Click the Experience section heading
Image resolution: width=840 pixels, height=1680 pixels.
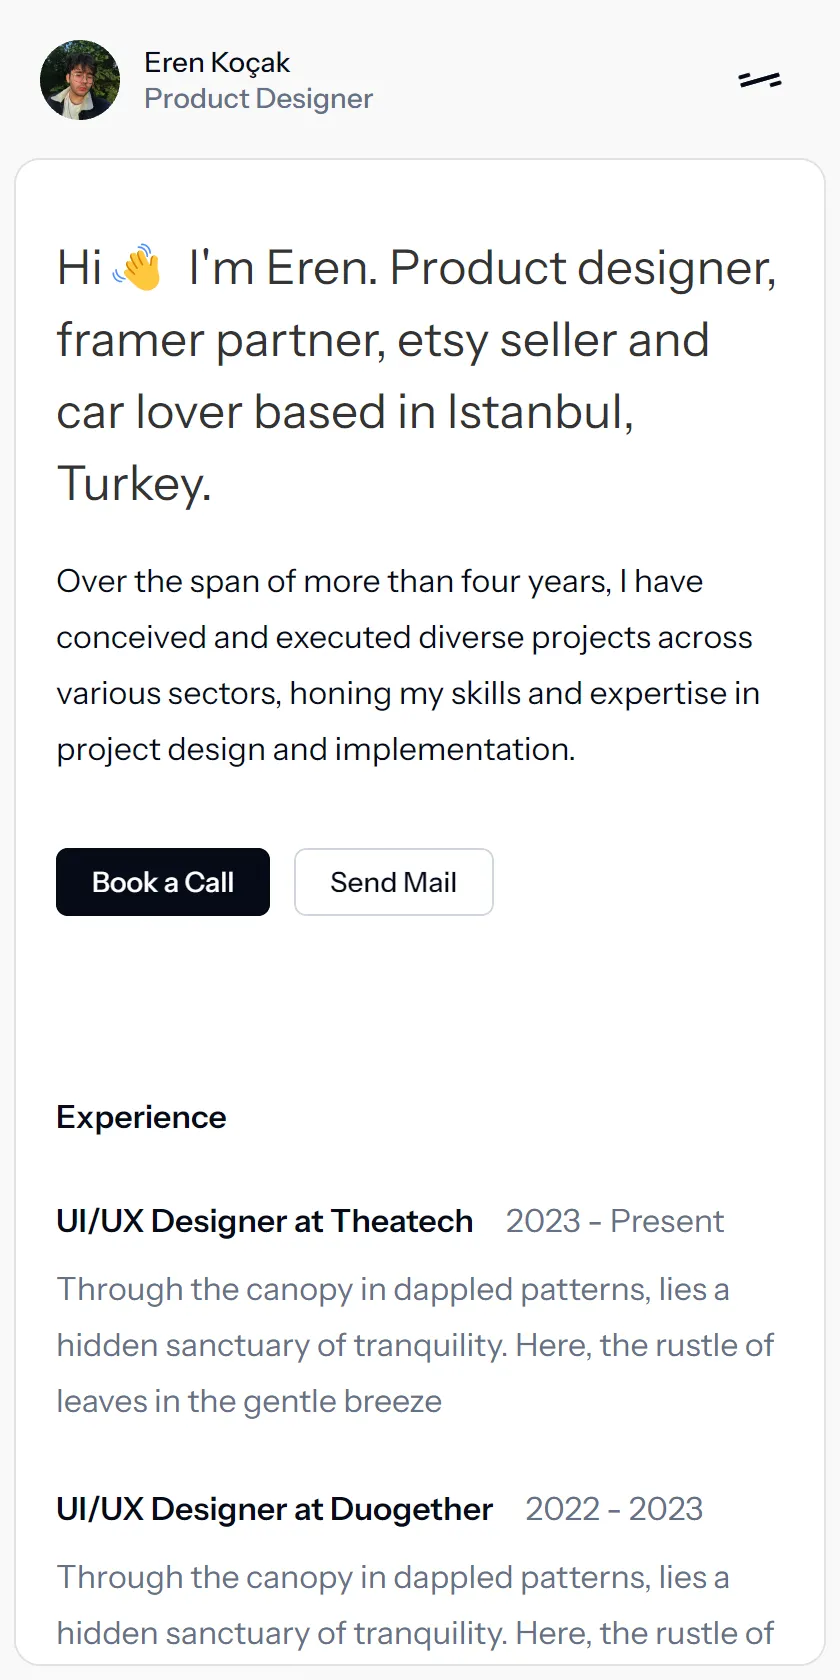[x=141, y=1117]
